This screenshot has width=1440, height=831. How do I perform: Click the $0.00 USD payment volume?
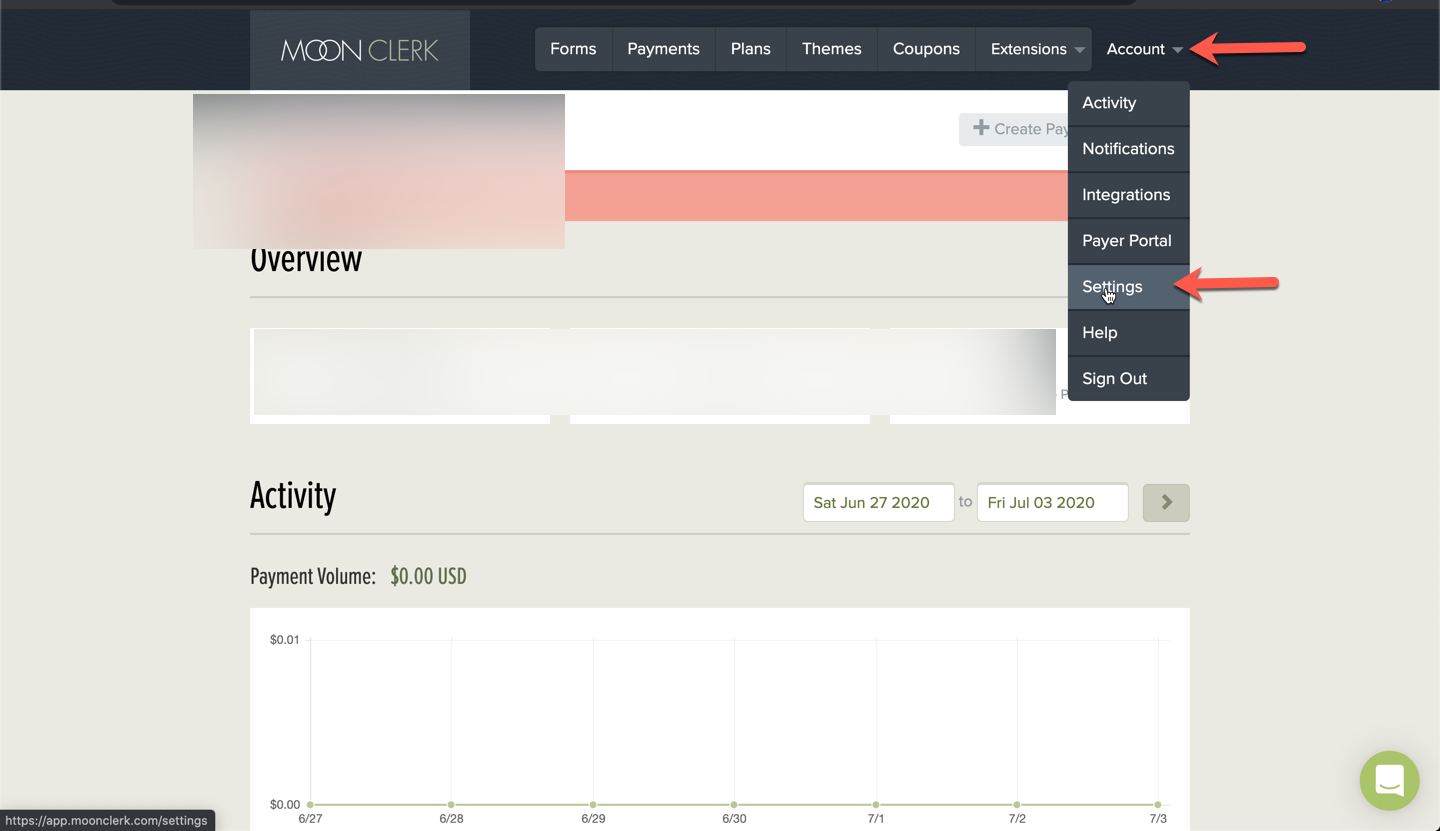(428, 576)
